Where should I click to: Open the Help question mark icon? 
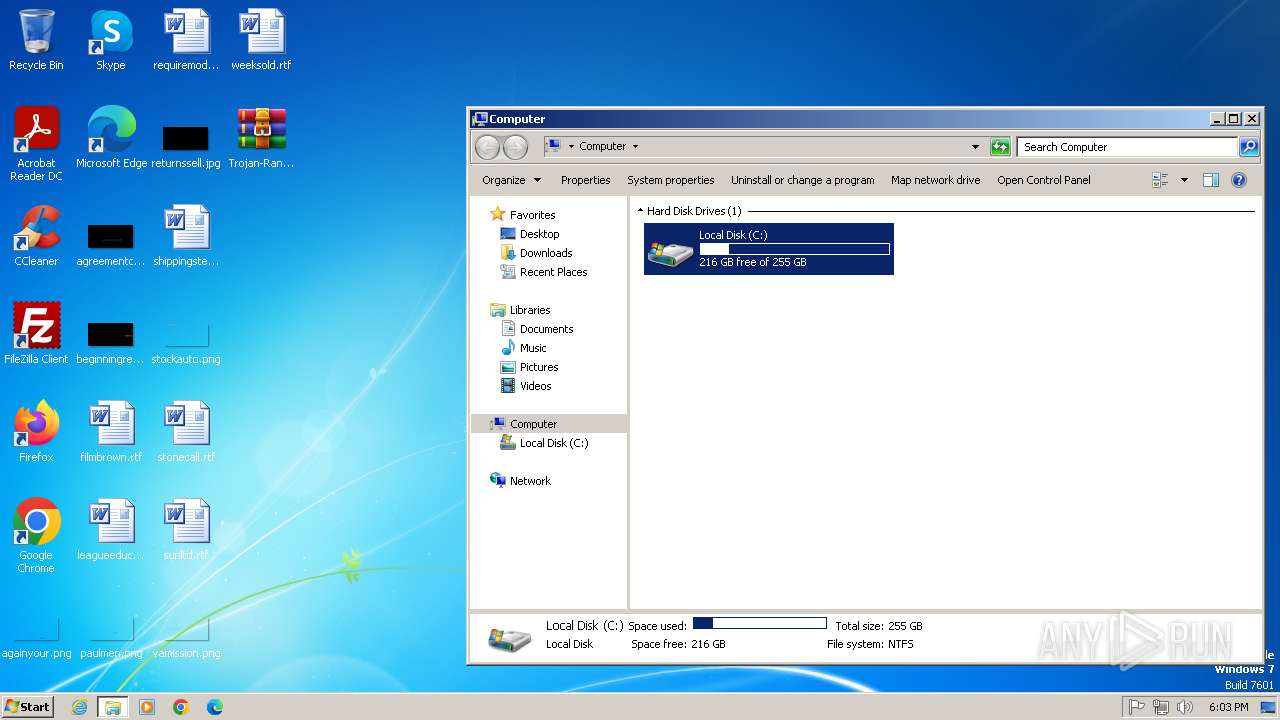point(1239,180)
